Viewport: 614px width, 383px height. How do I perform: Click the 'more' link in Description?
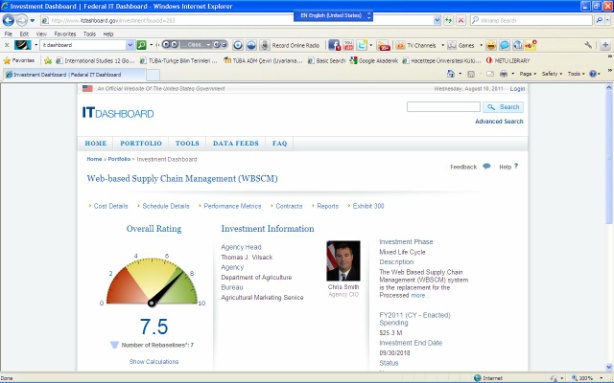(x=419, y=295)
